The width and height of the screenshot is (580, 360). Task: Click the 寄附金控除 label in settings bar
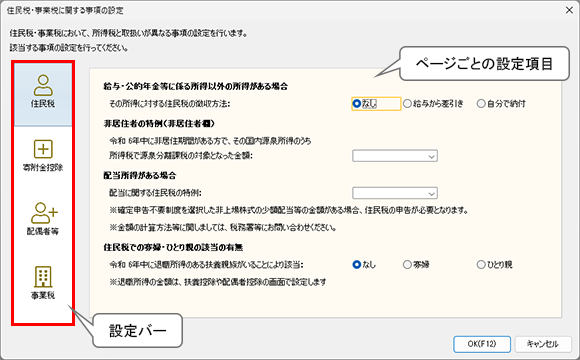[43, 168]
